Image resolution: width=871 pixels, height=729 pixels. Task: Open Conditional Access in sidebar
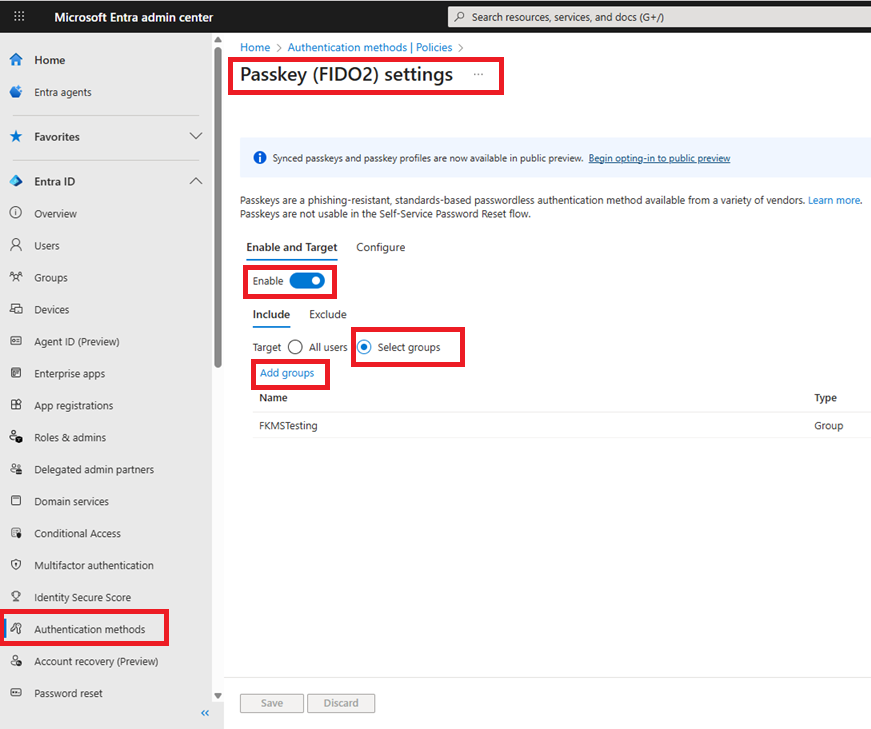pyautogui.click(x=77, y=533)
